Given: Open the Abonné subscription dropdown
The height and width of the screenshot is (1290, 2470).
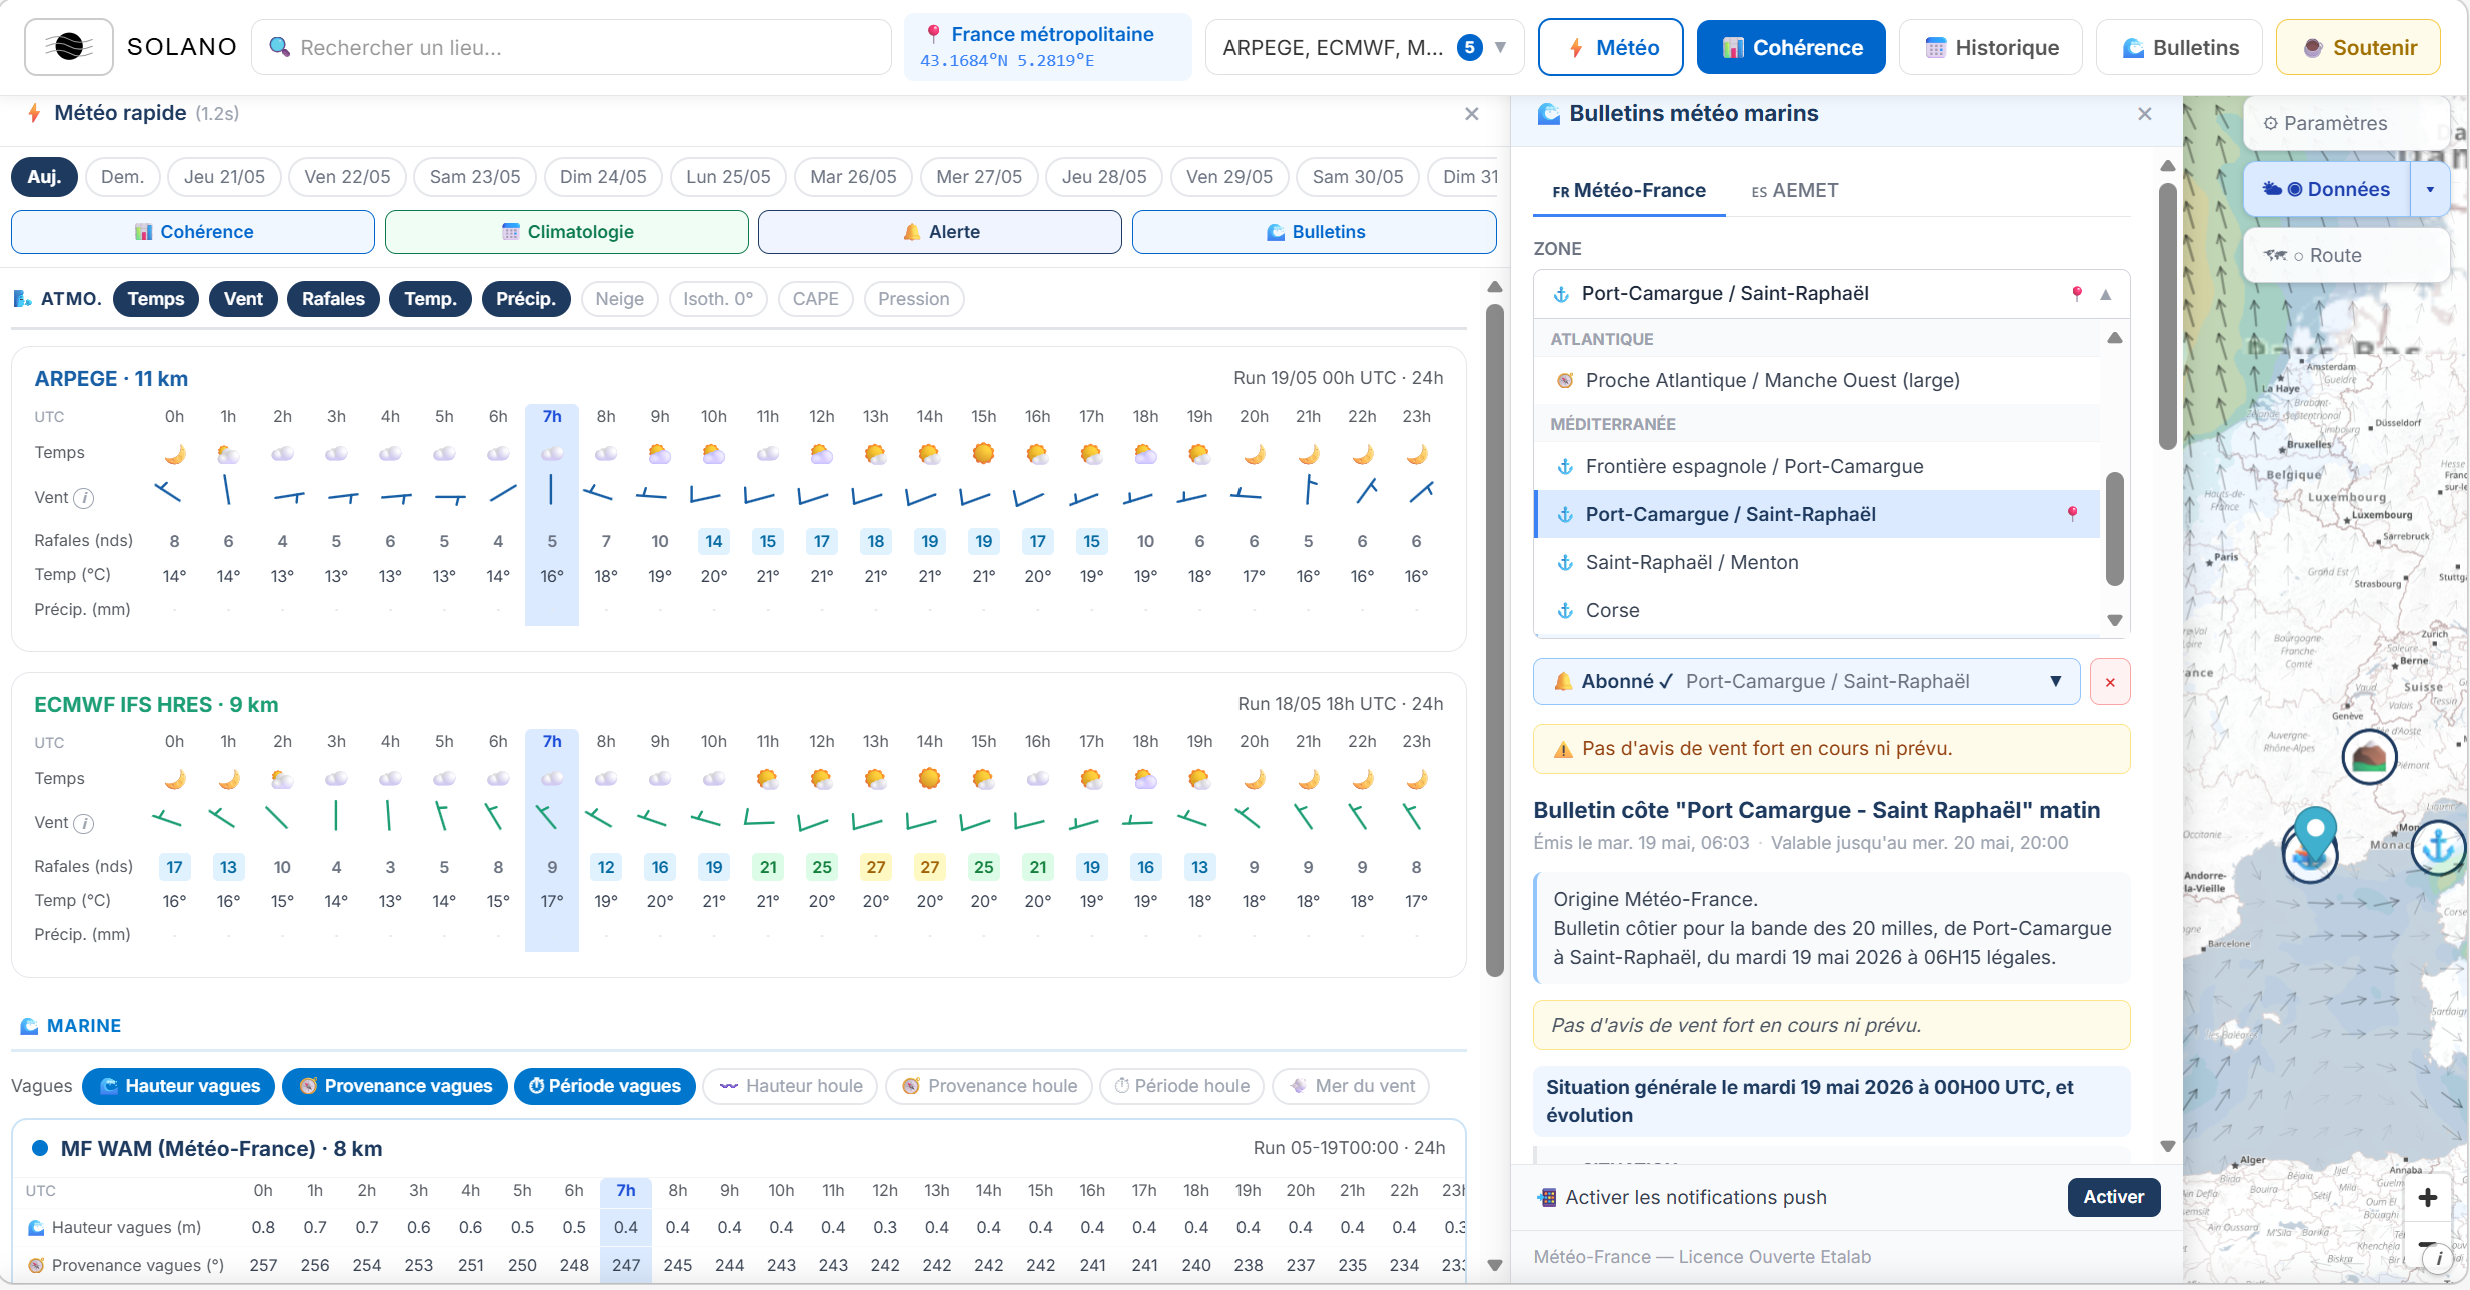Looking at the screenshot, I should (x=1807, y=682).
